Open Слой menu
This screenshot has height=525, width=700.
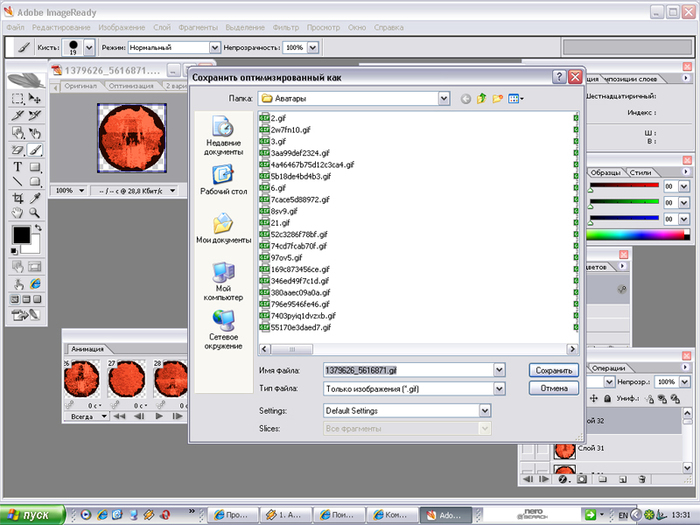point(162,27)
